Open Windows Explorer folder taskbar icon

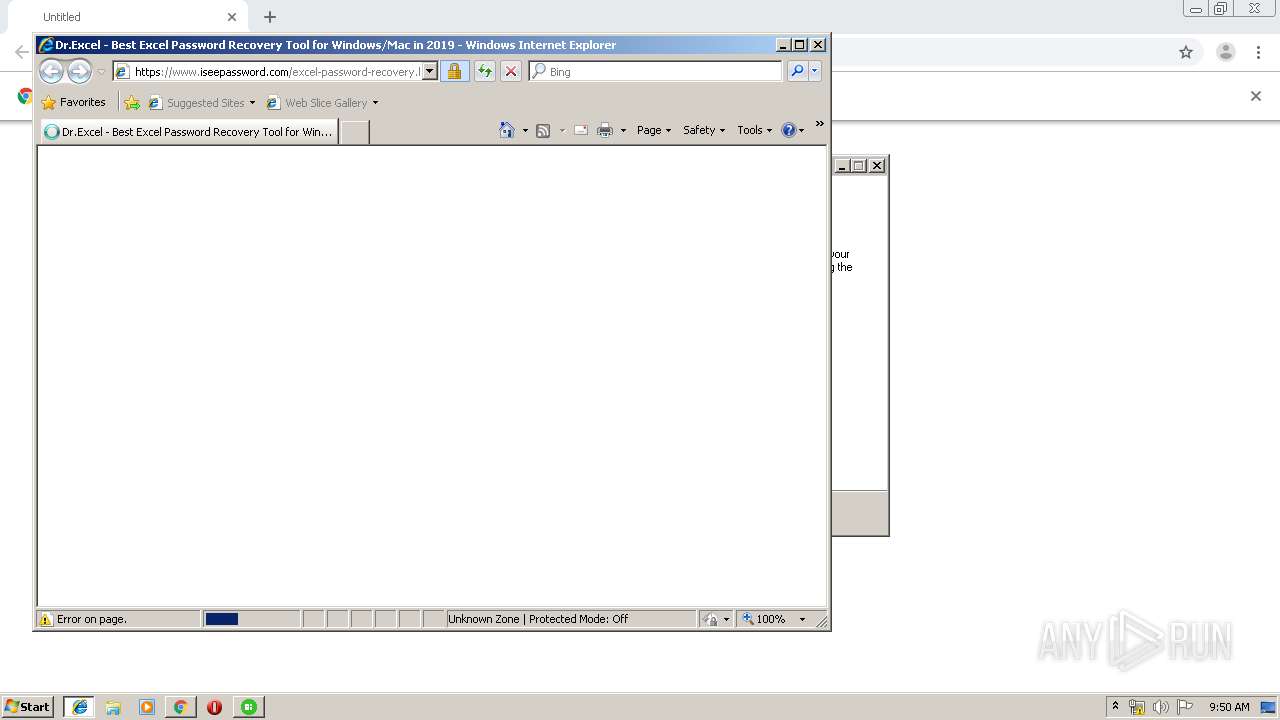113,707
